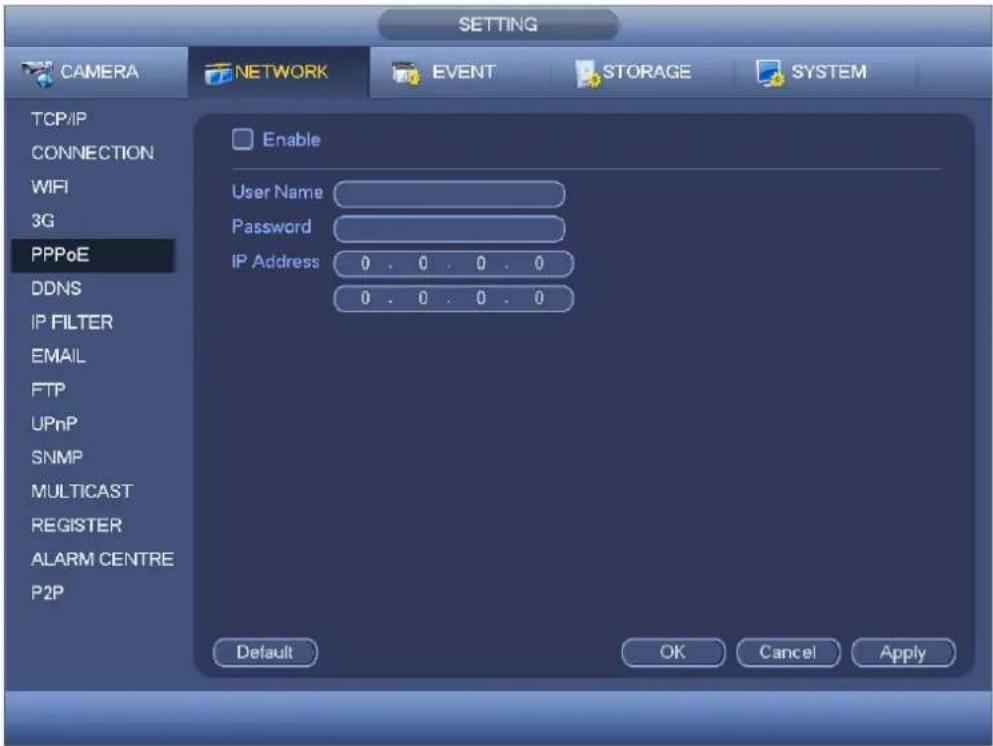993x746 pixels.
Task: Click the IP Address label
Action: [x=275, y=262]
